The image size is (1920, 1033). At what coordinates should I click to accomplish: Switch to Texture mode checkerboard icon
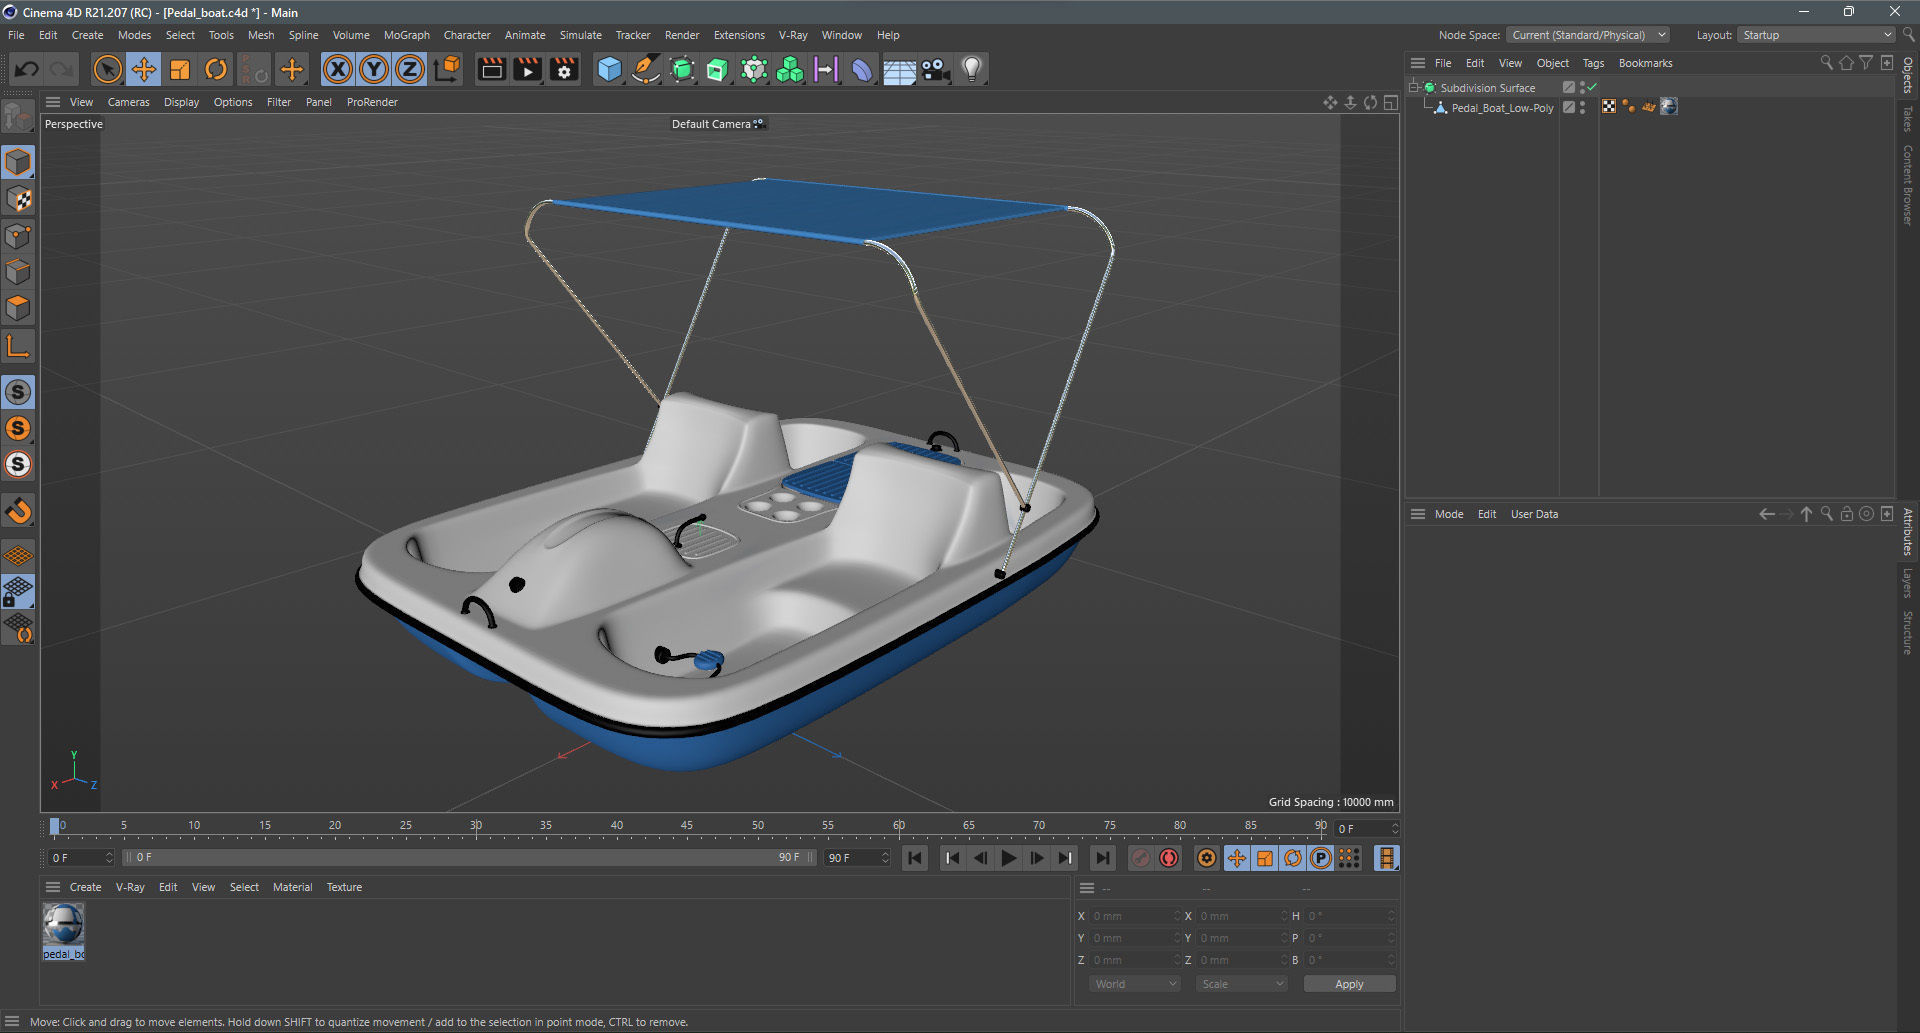click(18, 199)
